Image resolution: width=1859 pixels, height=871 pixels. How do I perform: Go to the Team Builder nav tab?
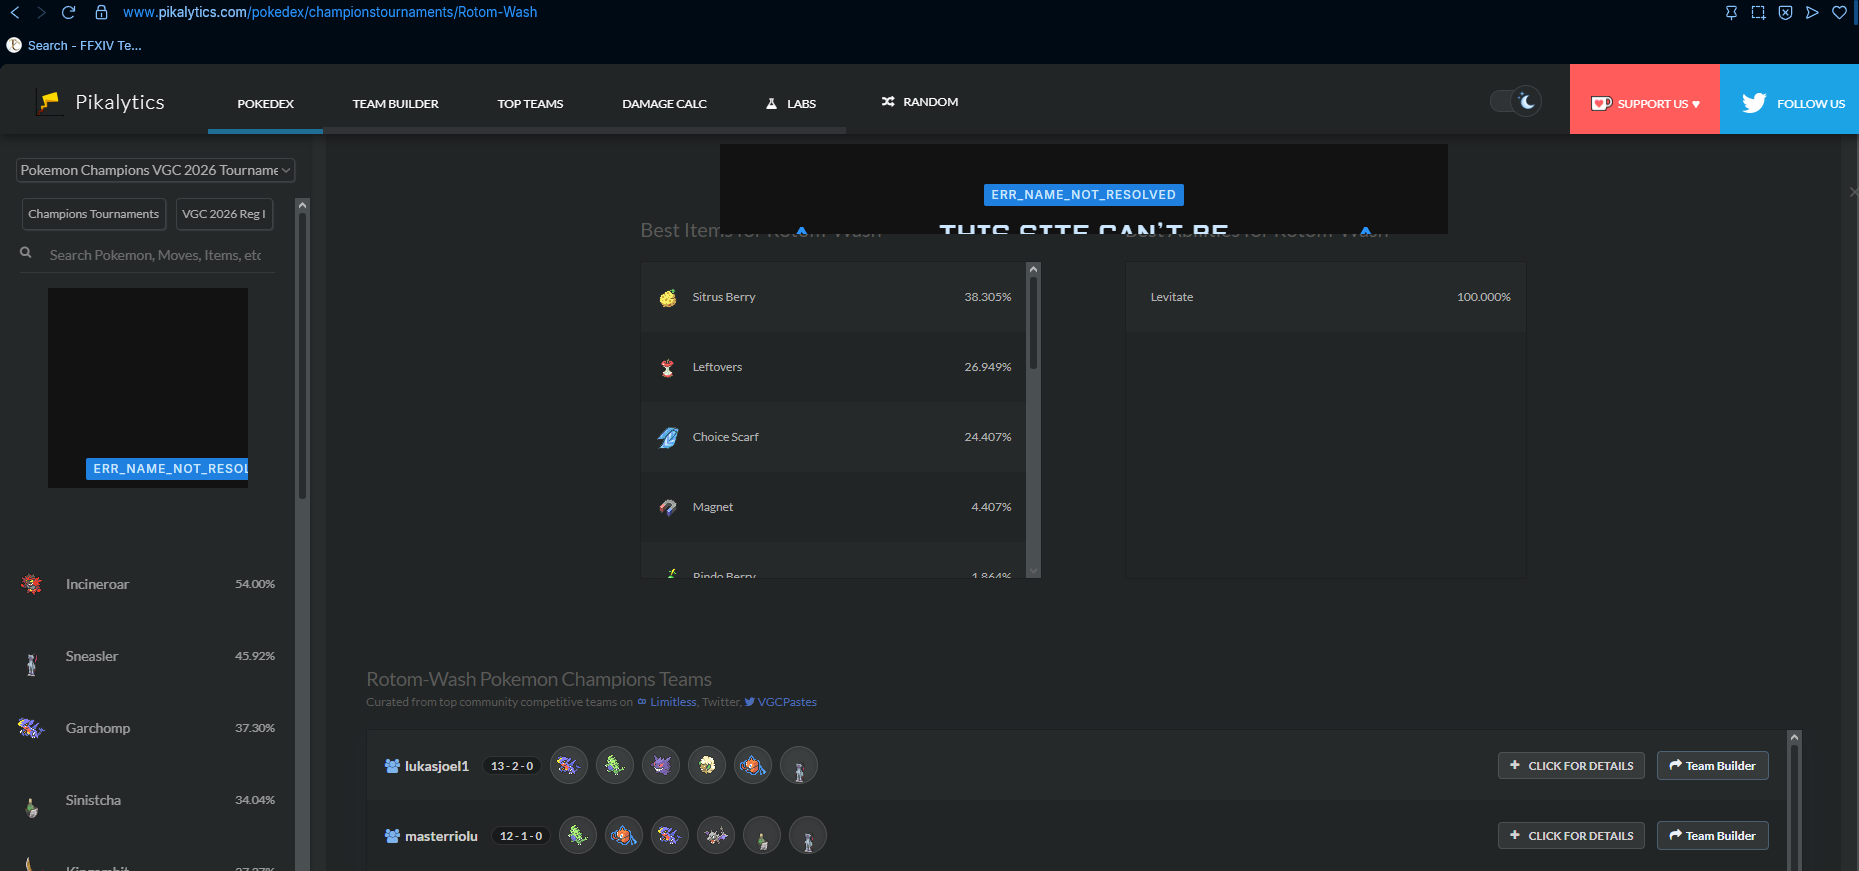[396, 103]
